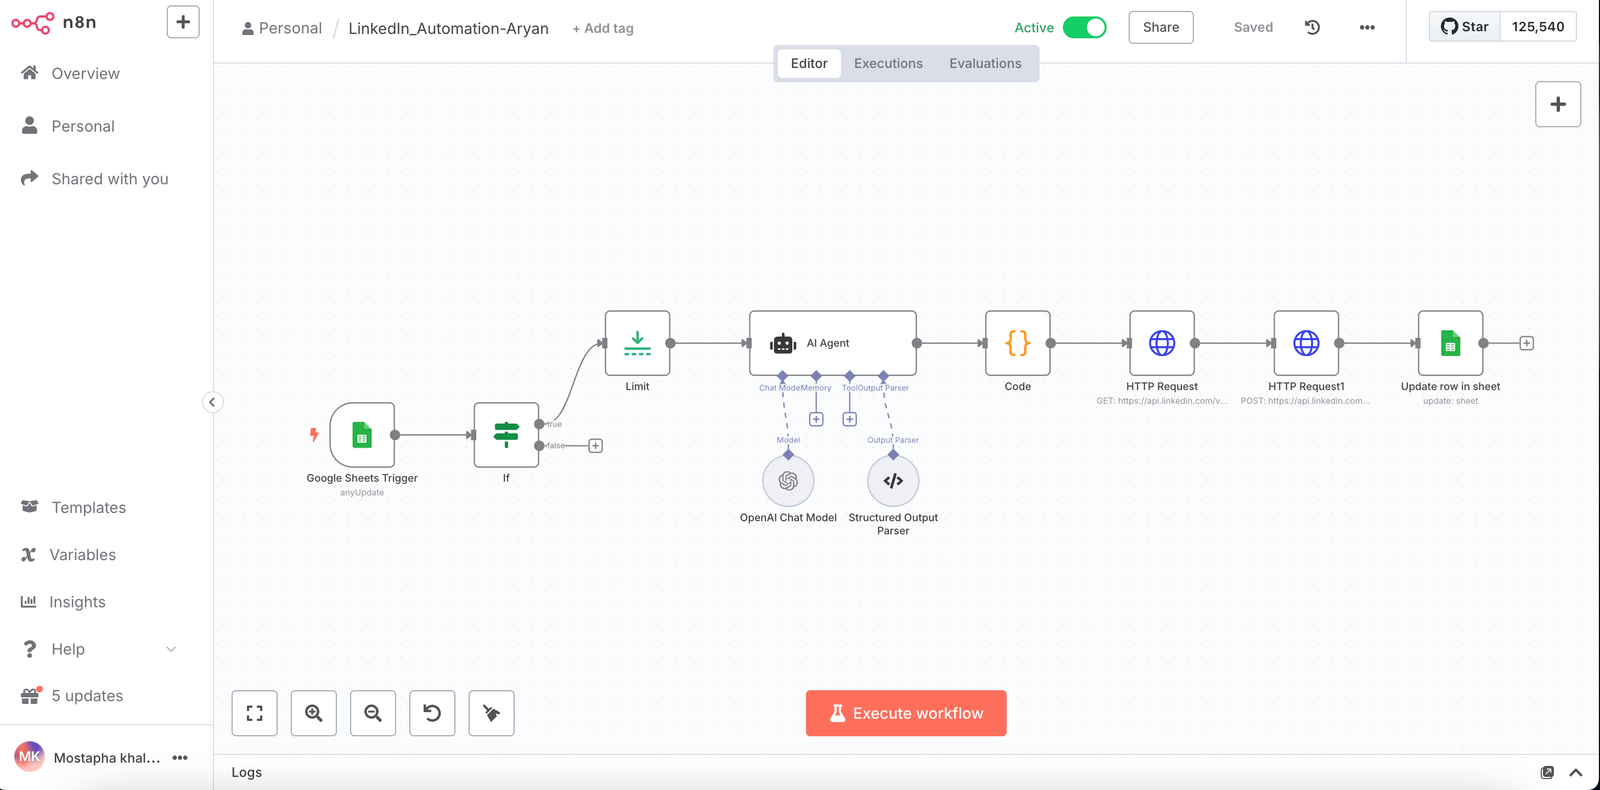Screen dimensions: 1600x790
Task: Open Shared with you section
Action: tap(110, 179)
